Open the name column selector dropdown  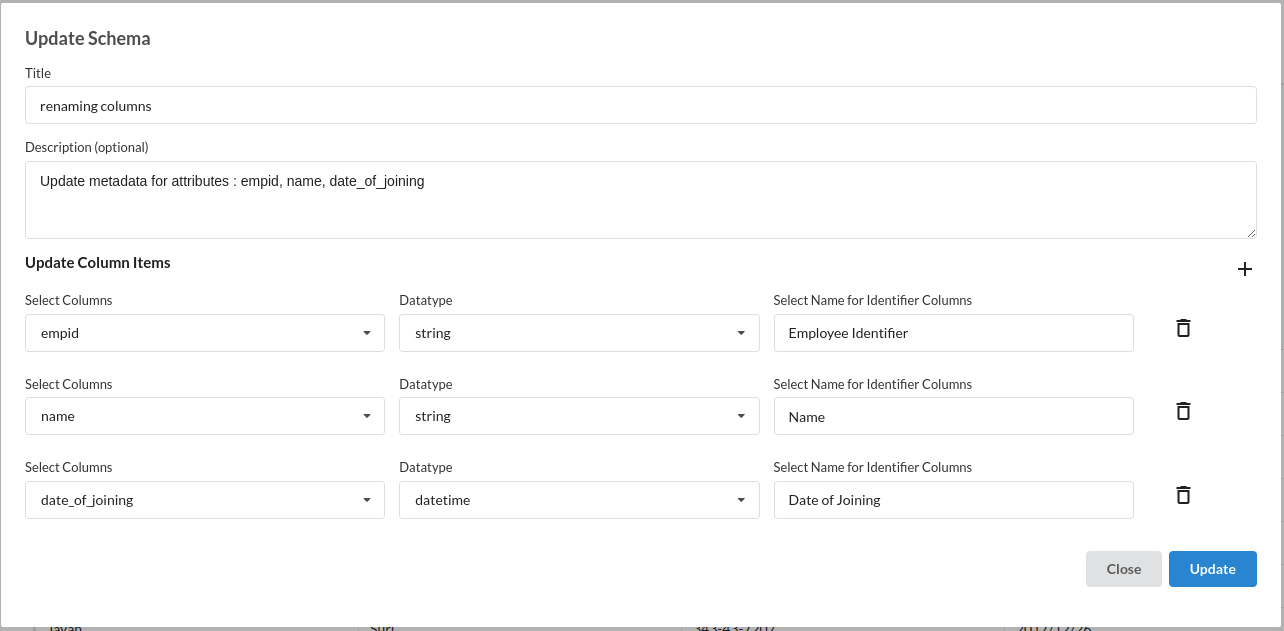tap(205, 416)
